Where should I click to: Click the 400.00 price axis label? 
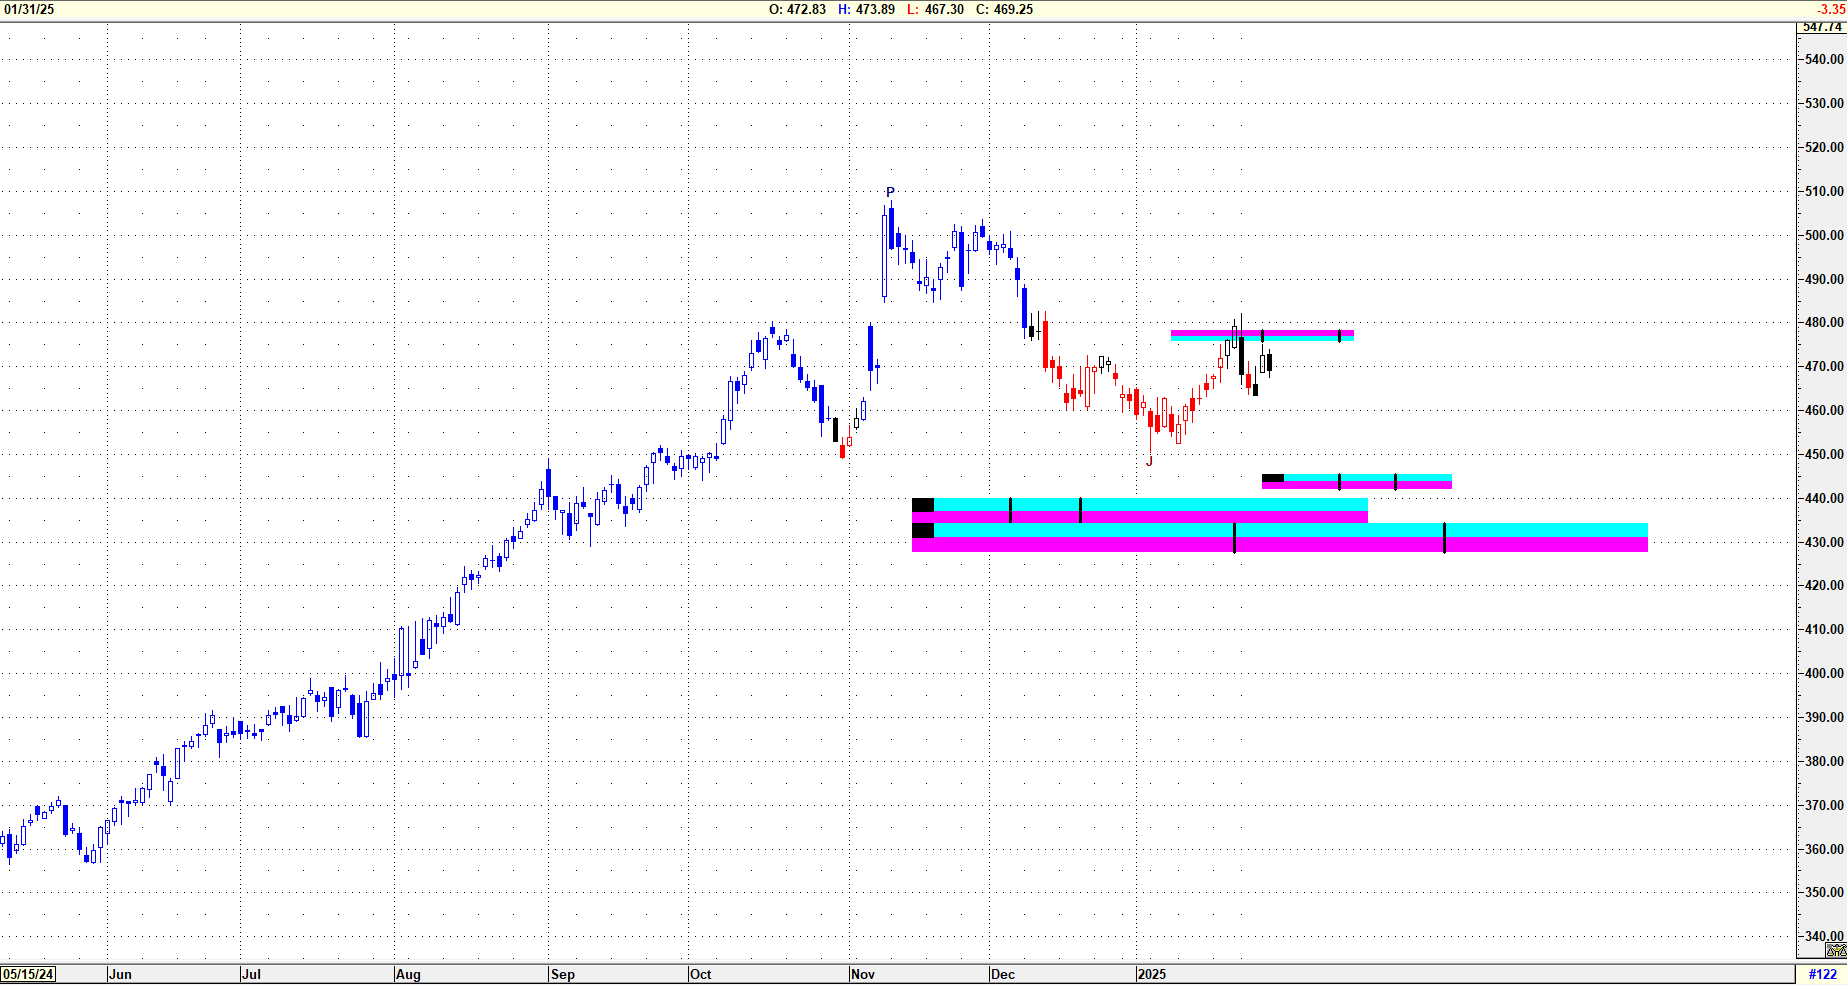tap(1824, 673)
